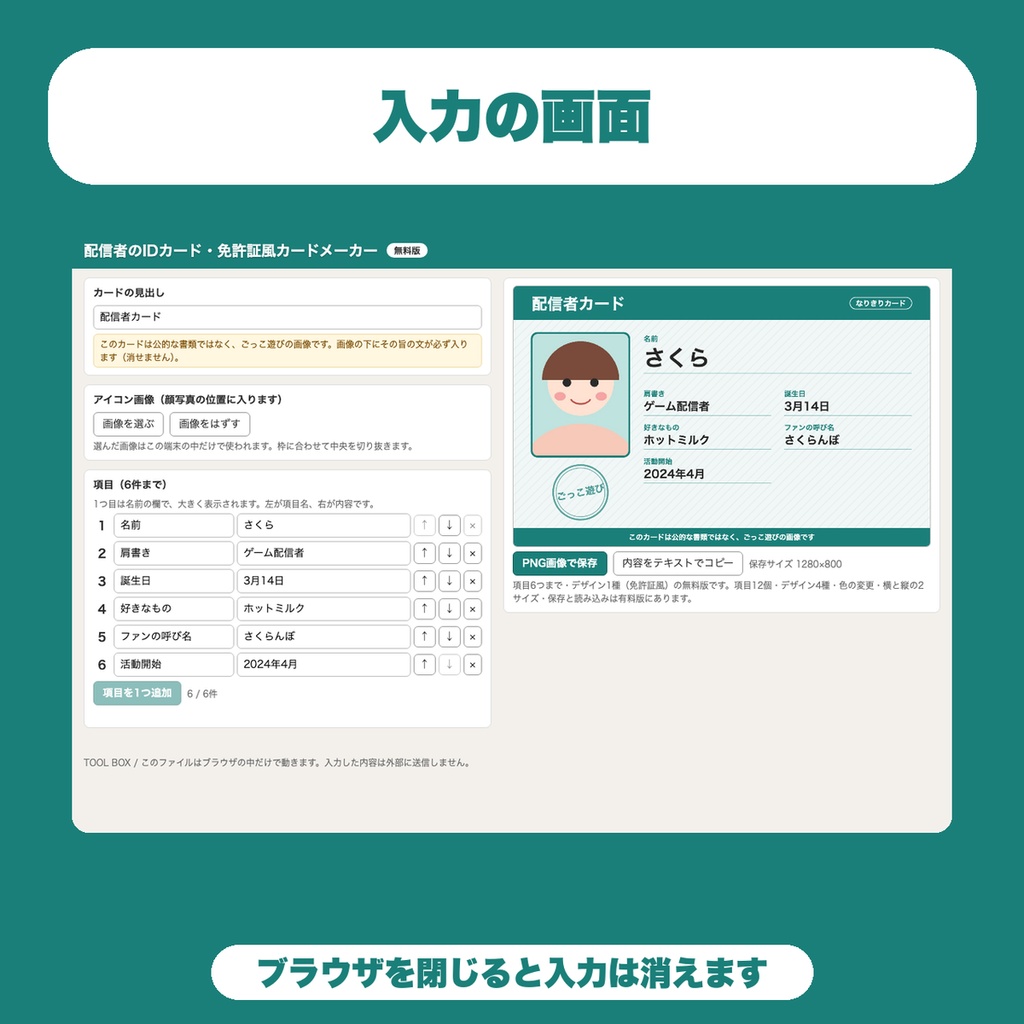Click the 無料版 badge
Screen dimensions: 1024x1024
pos(407,251)
